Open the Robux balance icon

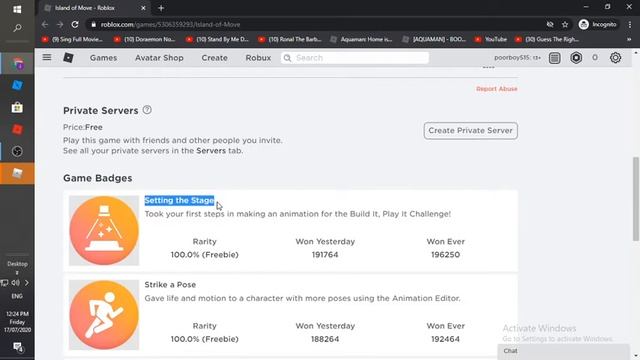576,58
